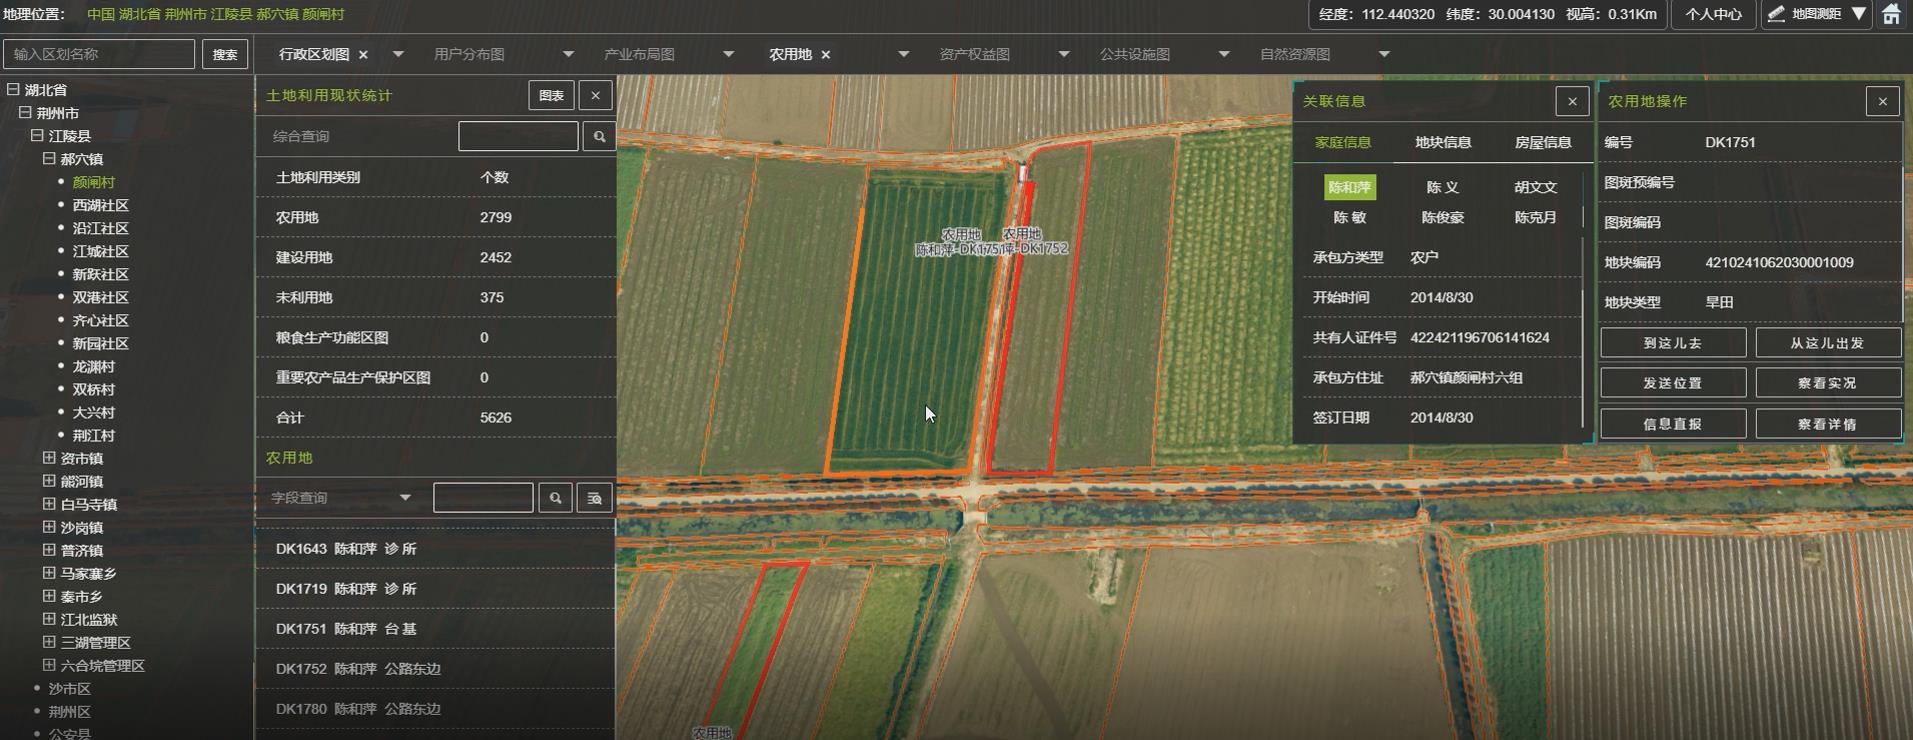
Task: Click the 搜索 button
Action: [x=225, y=54]
